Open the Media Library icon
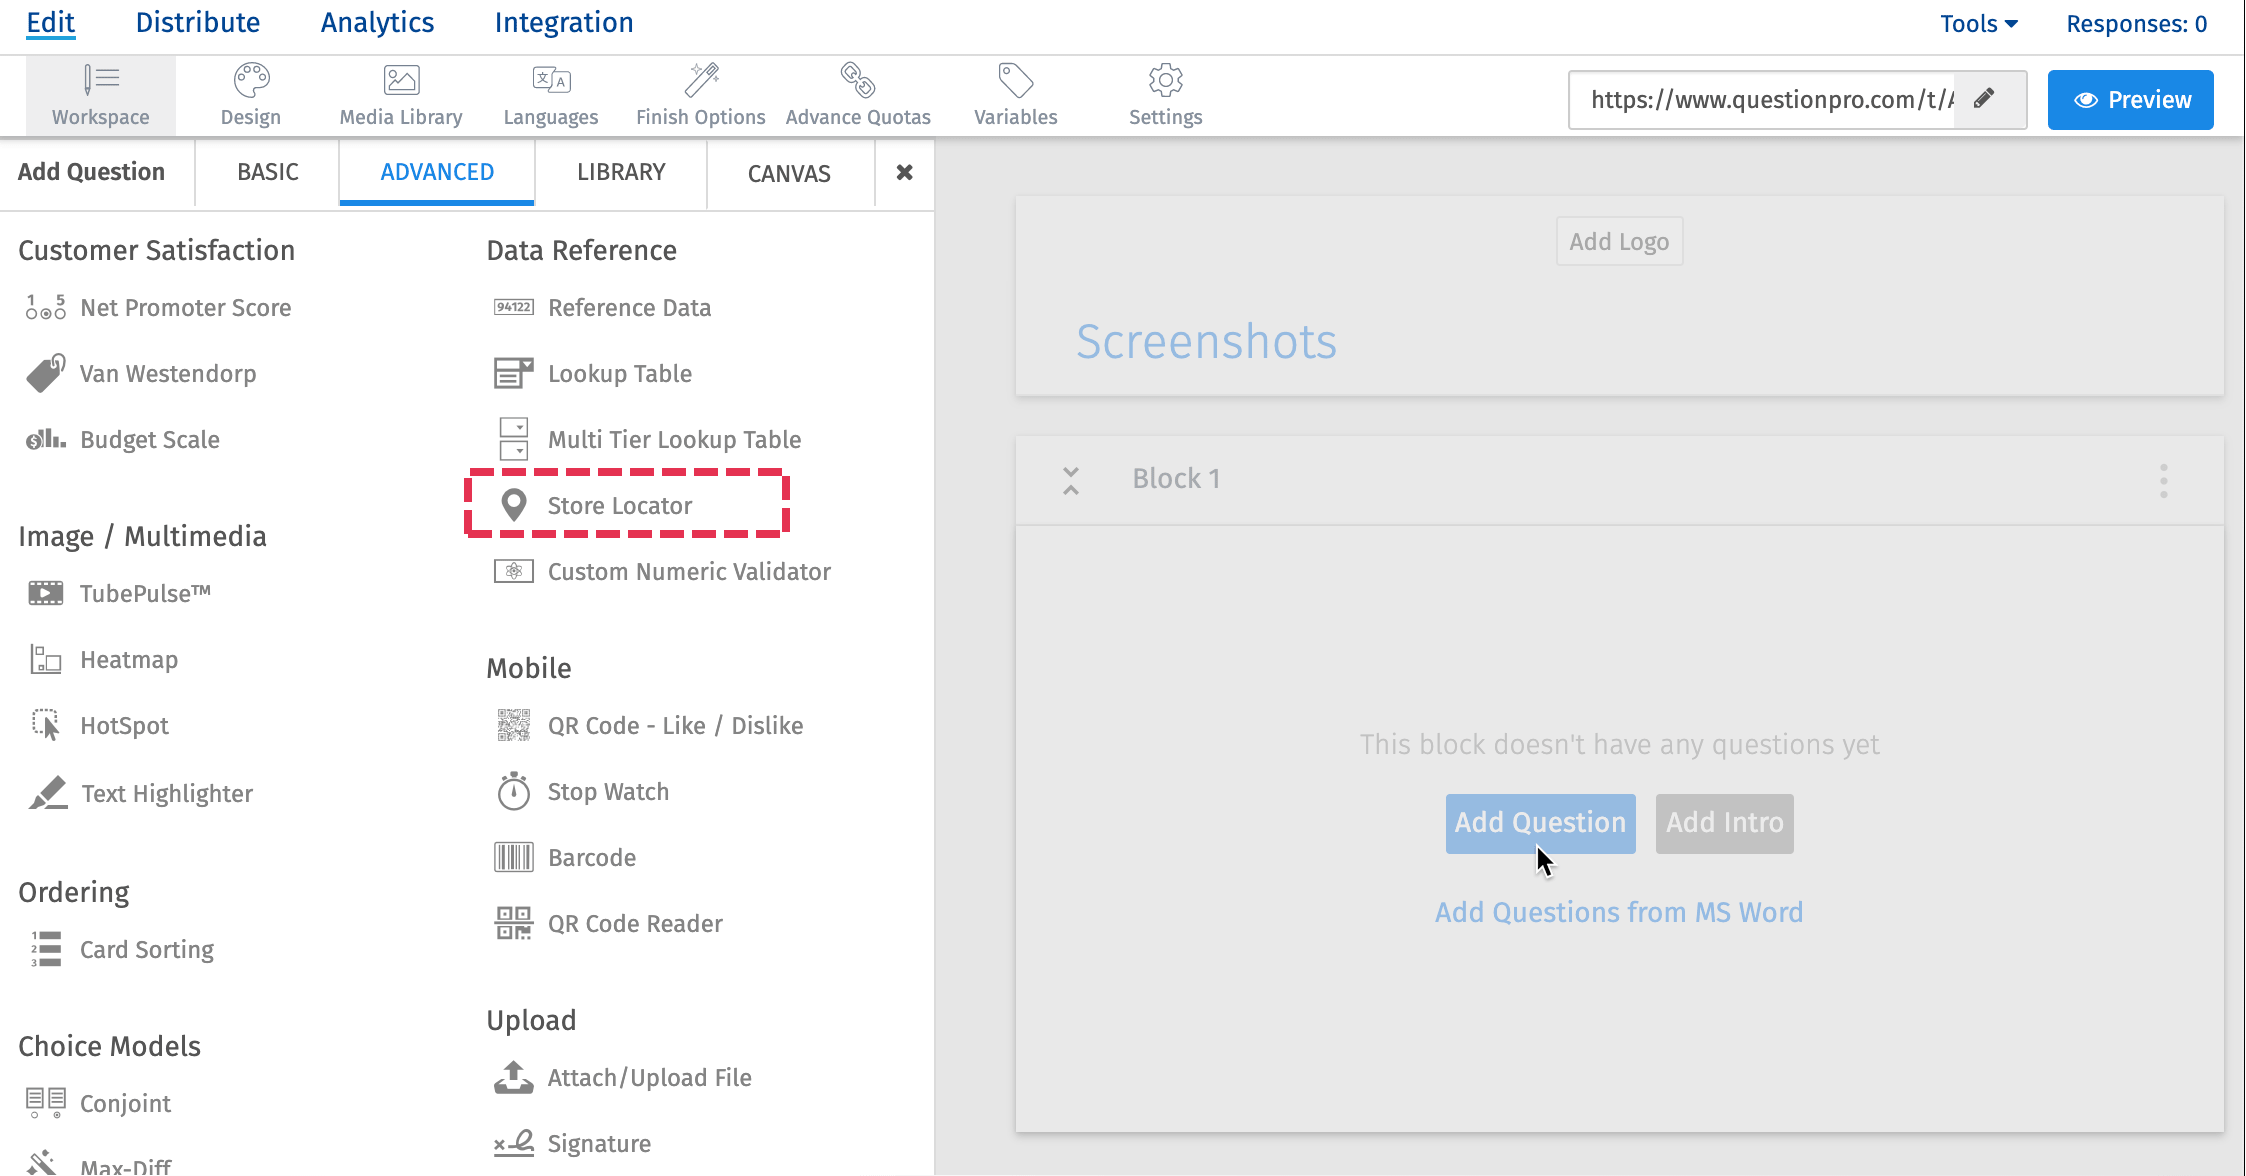The width and height of the screenshot is (2246, 1176). pyautogui.click(x=401, y=81)
